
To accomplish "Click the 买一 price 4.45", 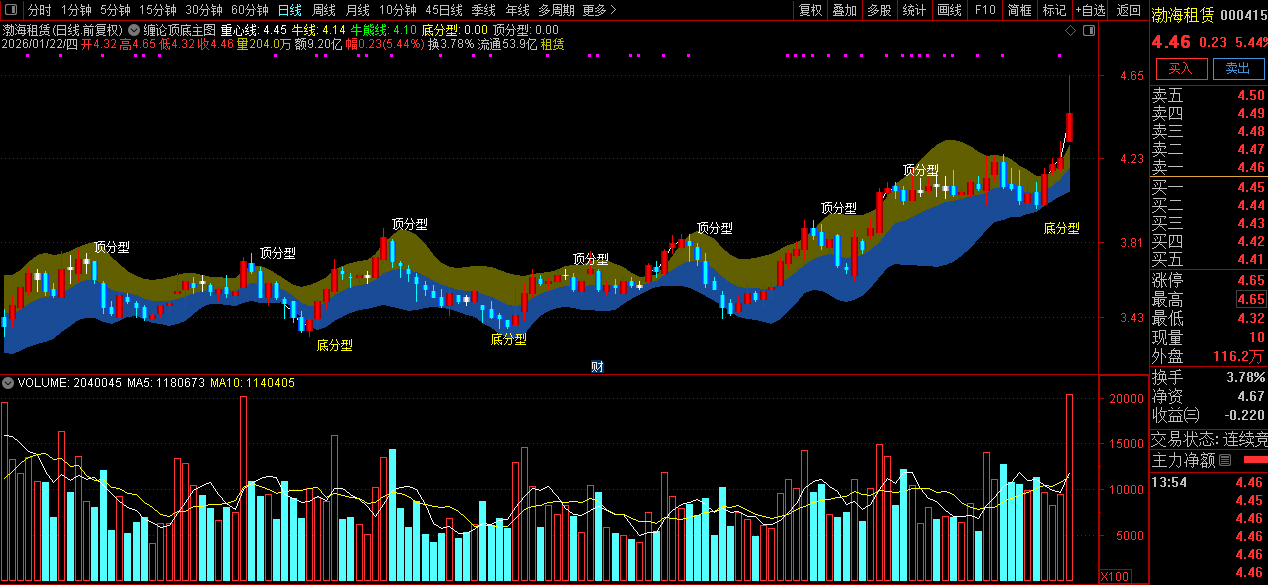I will [x=1250, y=188].
